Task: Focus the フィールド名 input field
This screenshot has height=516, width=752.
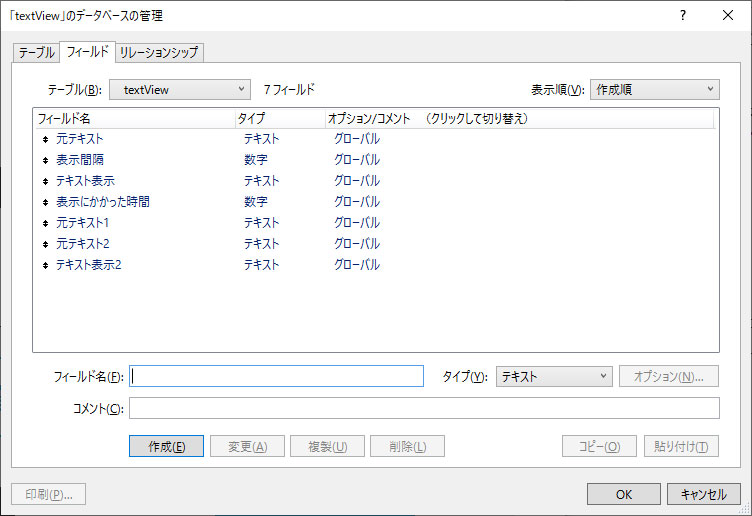Action: 276,376
